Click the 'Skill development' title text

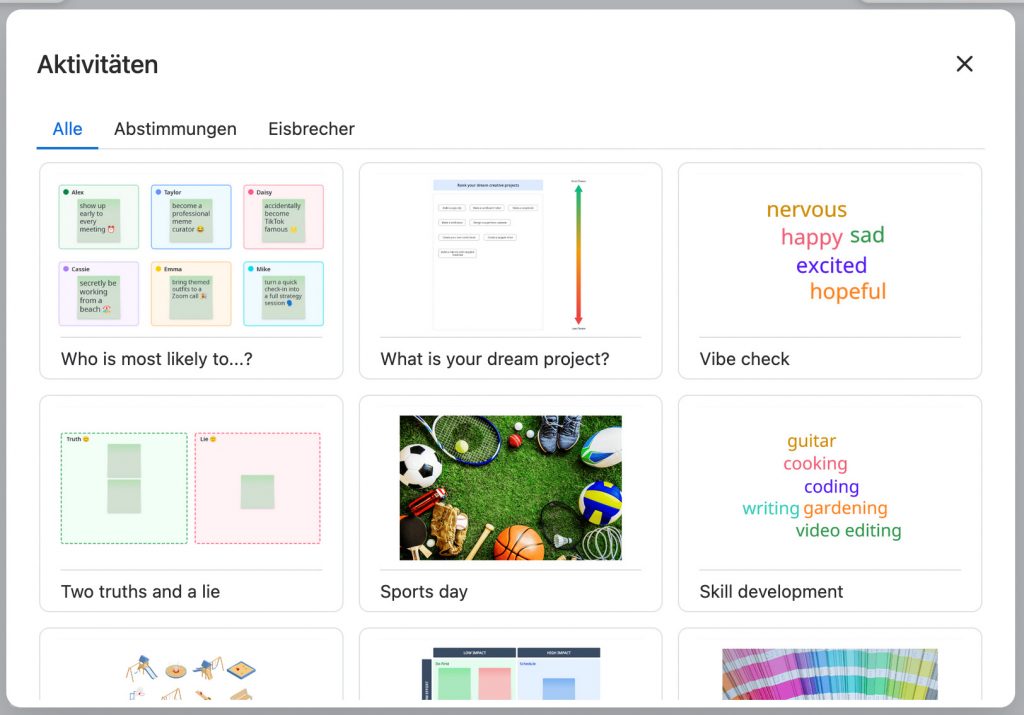pyautogui.click(x=771, y=592)
